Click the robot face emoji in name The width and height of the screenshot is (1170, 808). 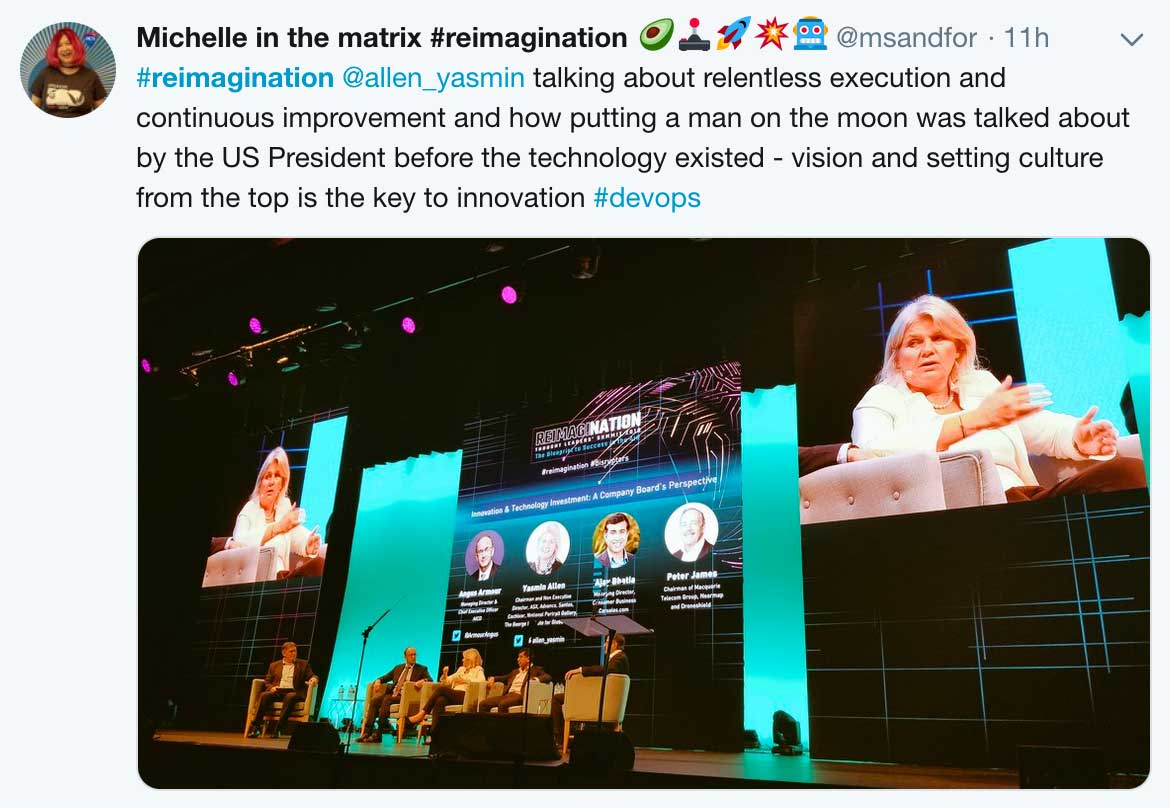[x=810, y=35]
